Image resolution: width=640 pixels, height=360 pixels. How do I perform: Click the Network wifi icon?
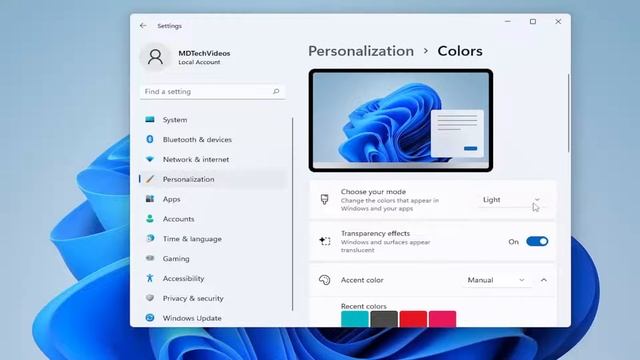click(x=150, y=159)
